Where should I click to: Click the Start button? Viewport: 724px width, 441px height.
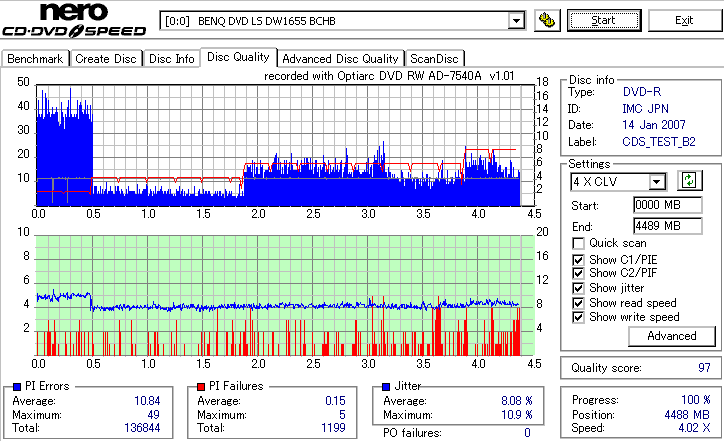[604, 21]
